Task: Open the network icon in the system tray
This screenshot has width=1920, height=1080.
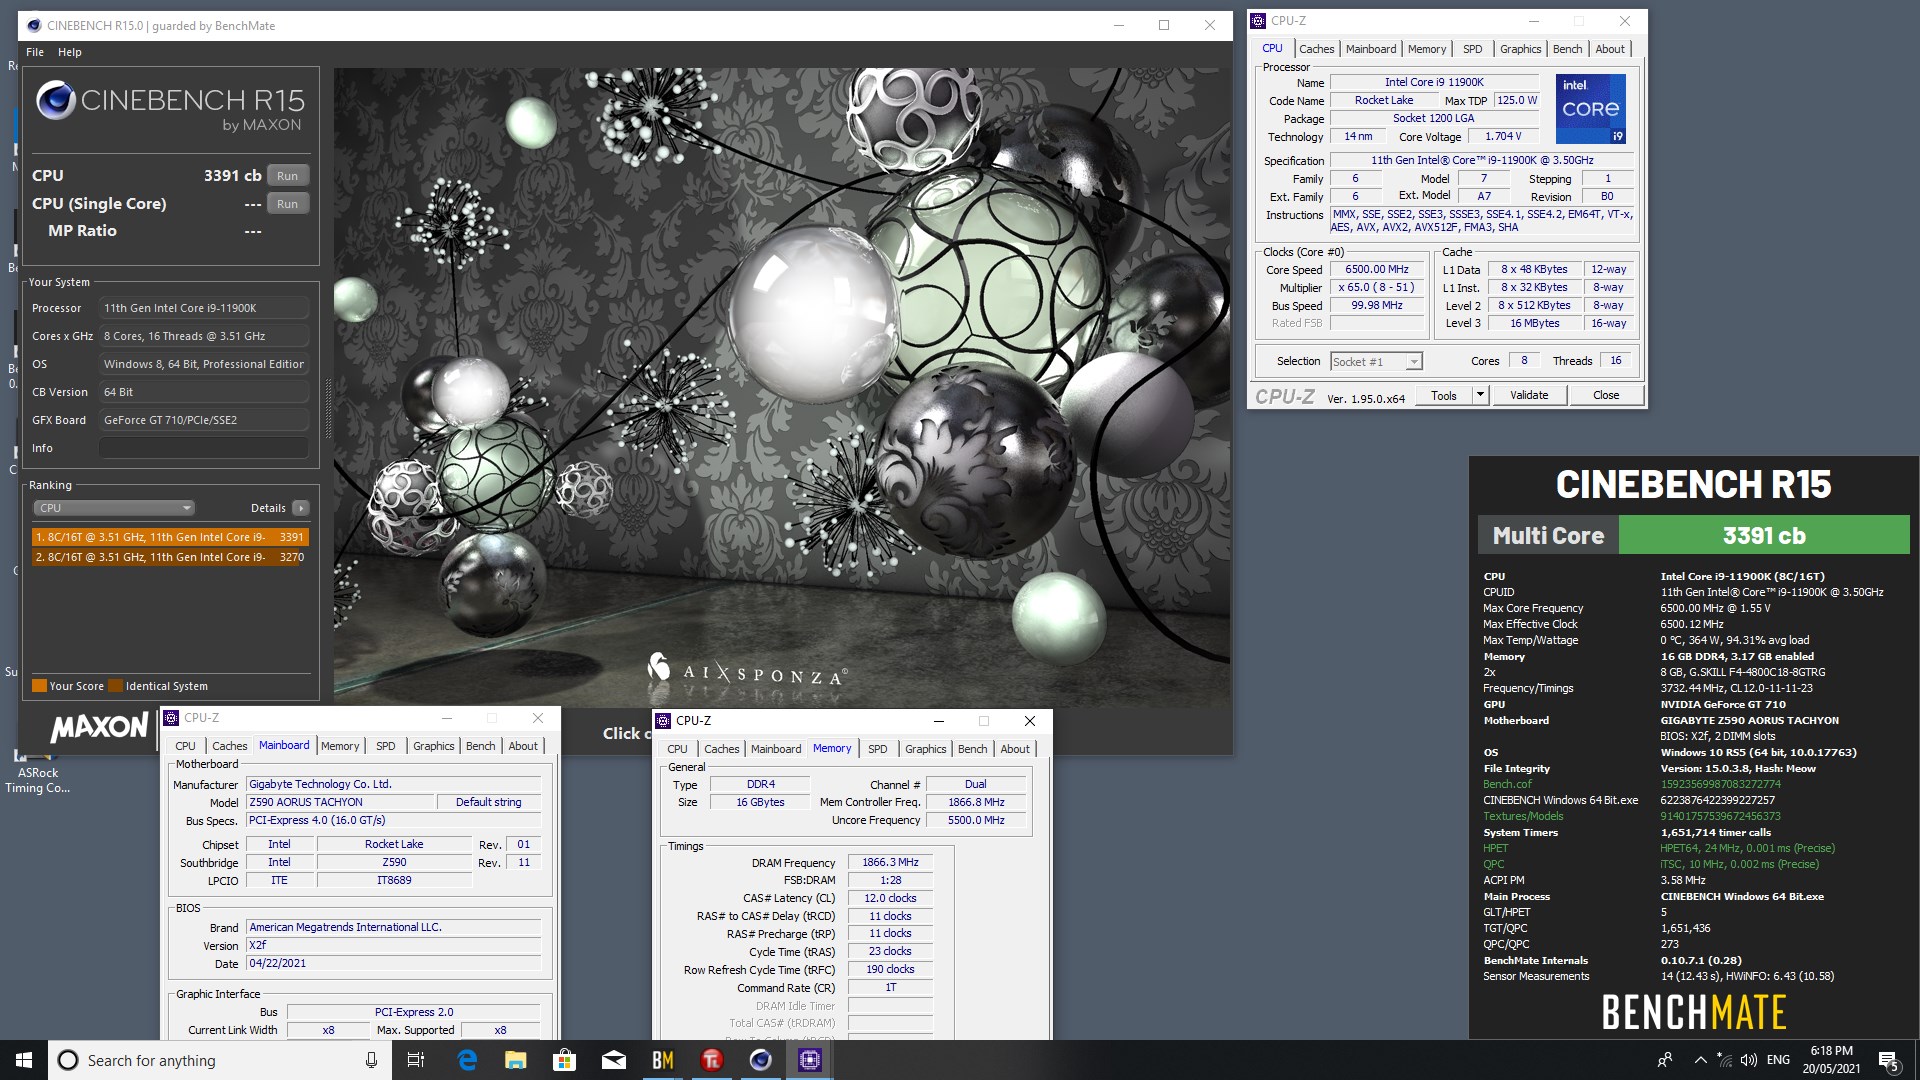Action: [x=1724, y=1060]
